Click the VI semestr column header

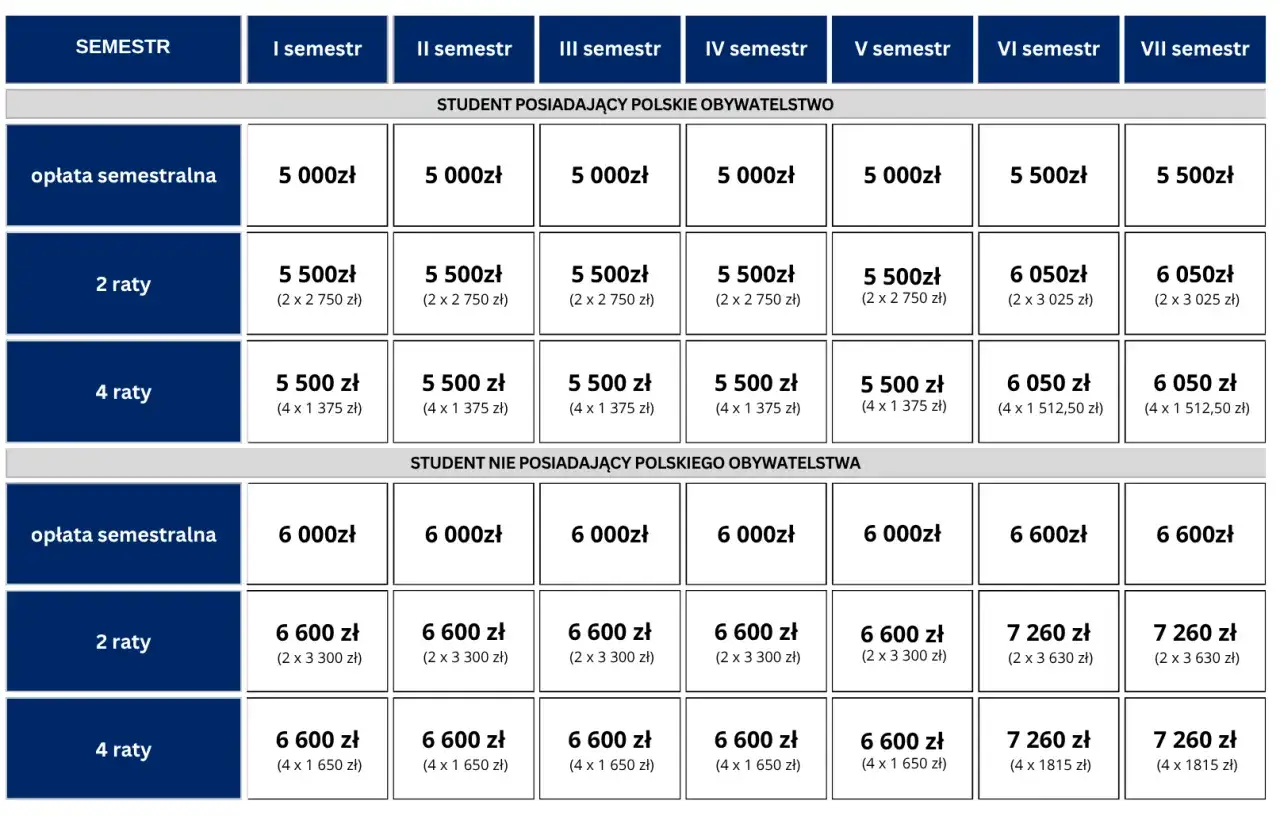point(1048,49)
